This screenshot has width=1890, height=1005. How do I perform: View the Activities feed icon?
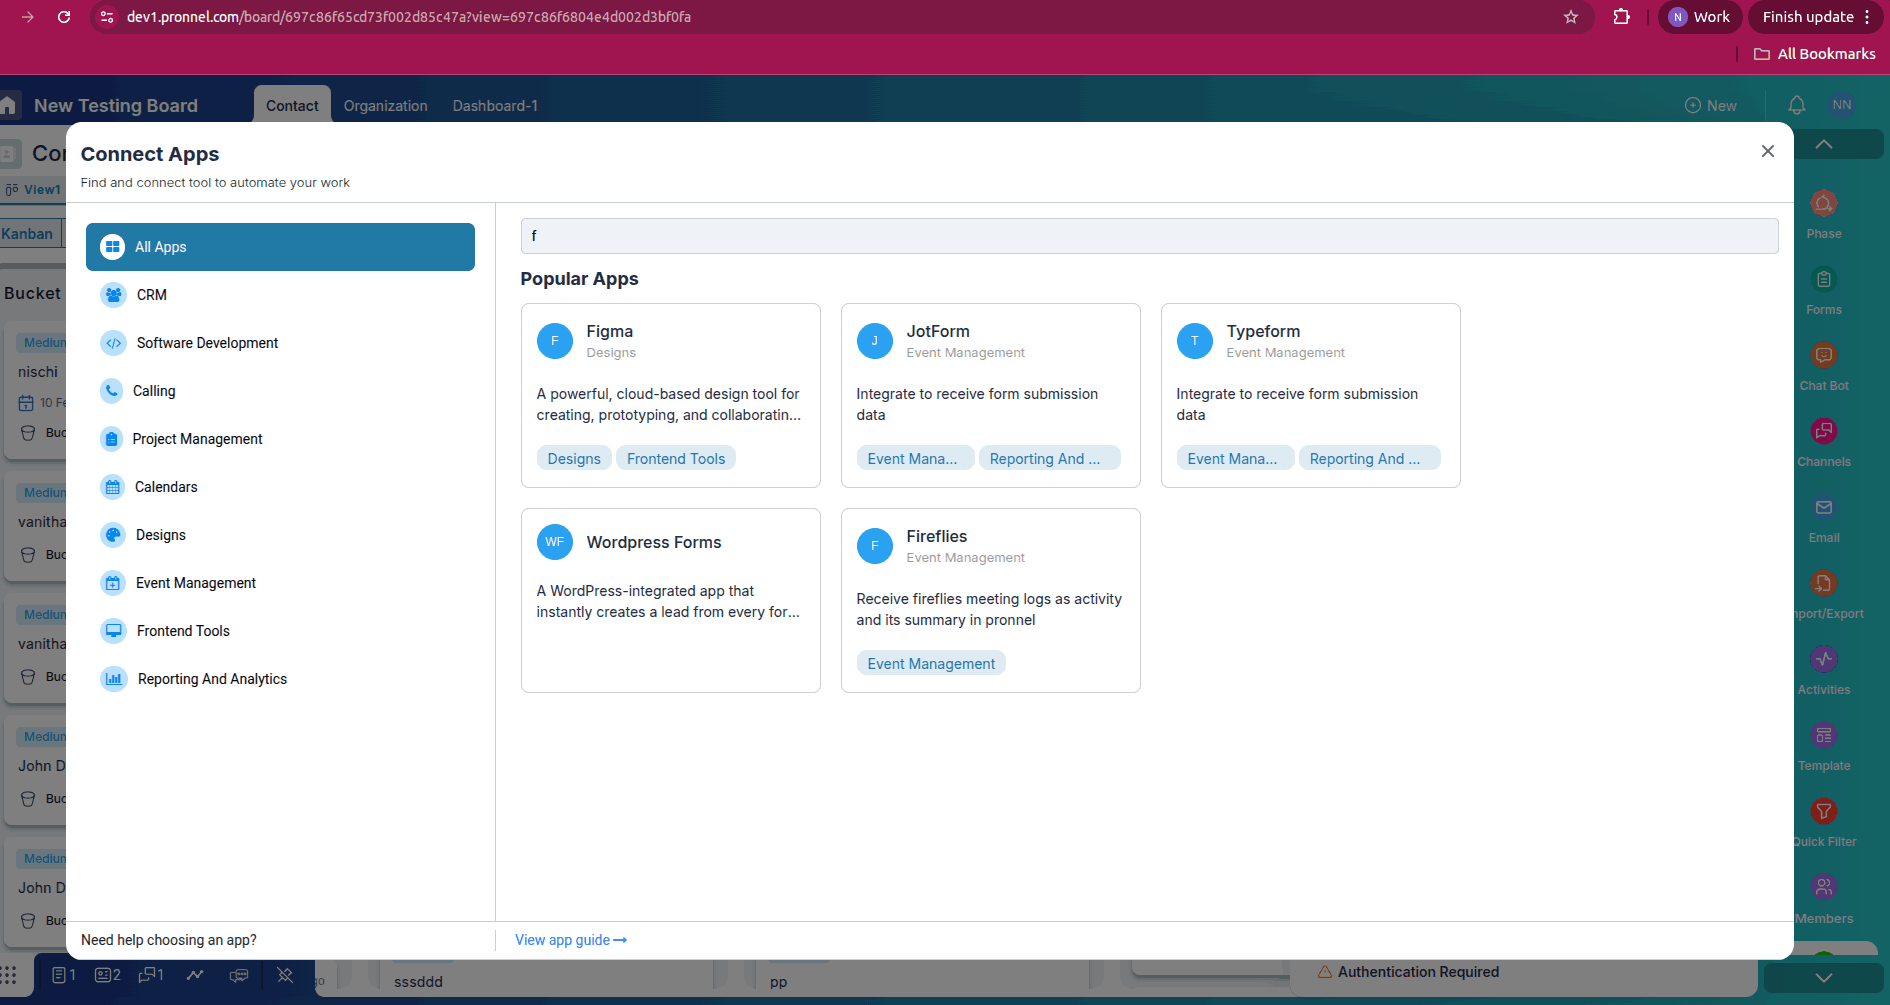1823,660
